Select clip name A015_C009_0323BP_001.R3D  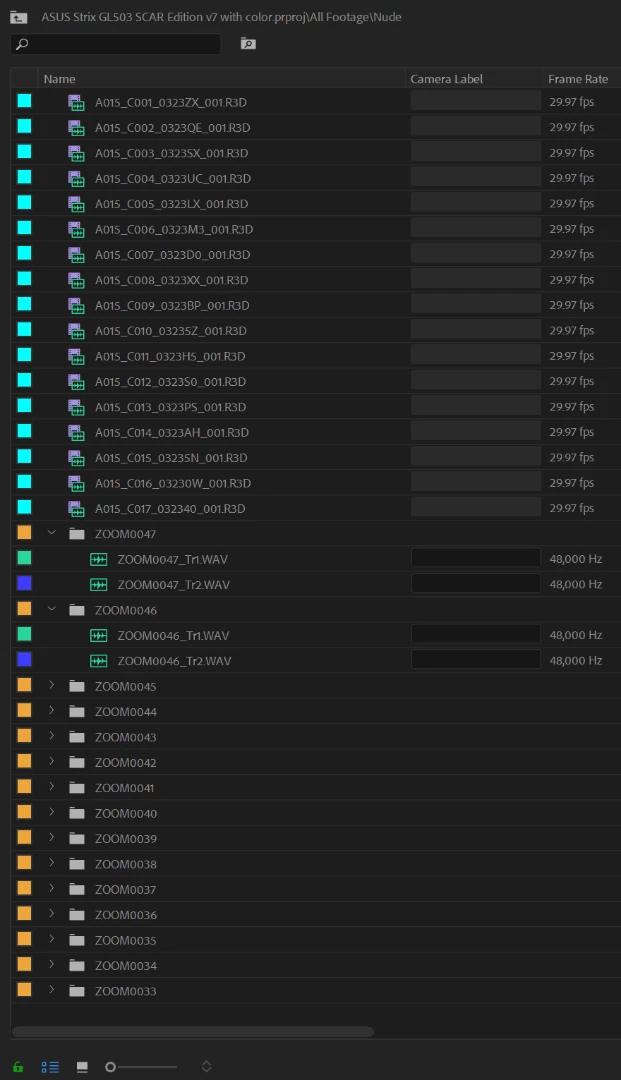point(172,306)
